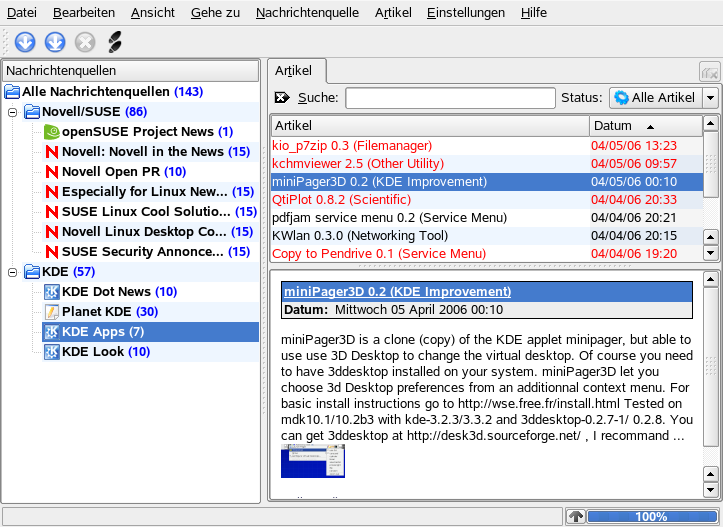Screen dimensions: 723x527
Task: Click the article list top scroll-up arrow
Action: (711, 123)
